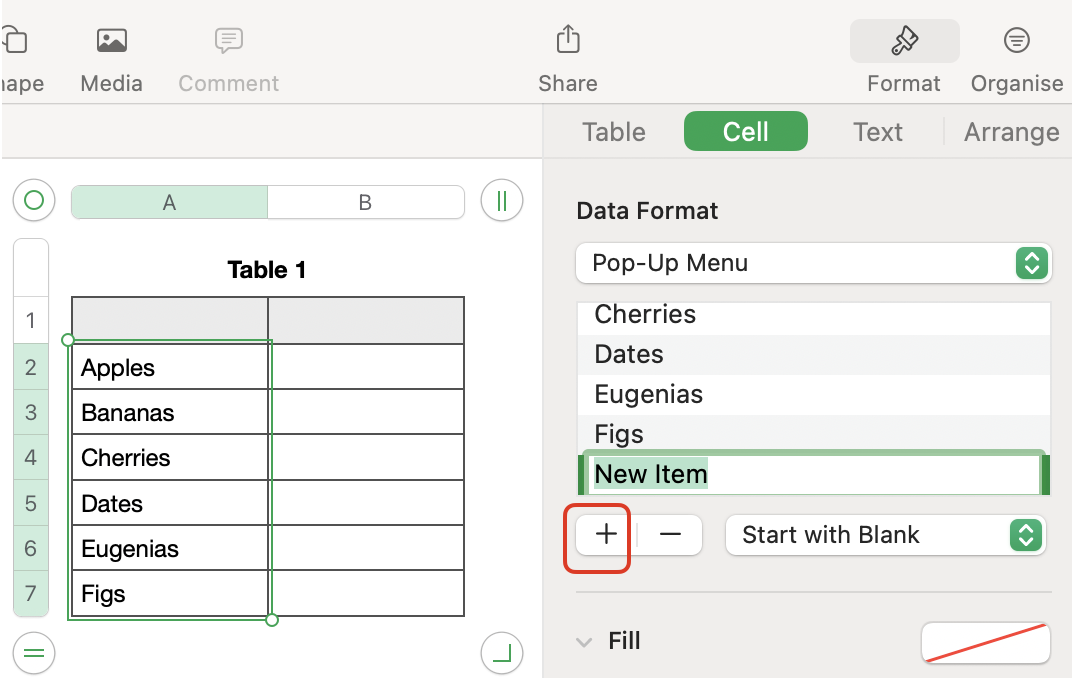Open the Arrange tab
Viewport: 1072px width, 678px height.
click(x=1011, y=132)
